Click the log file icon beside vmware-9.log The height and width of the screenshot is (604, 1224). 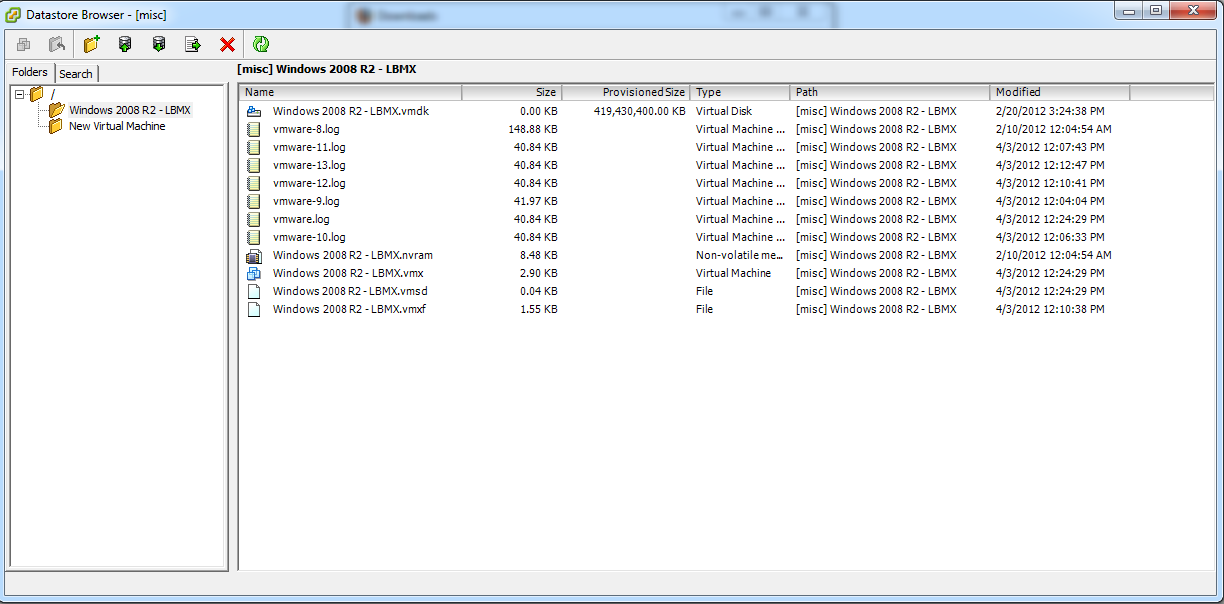click(254, 201)
